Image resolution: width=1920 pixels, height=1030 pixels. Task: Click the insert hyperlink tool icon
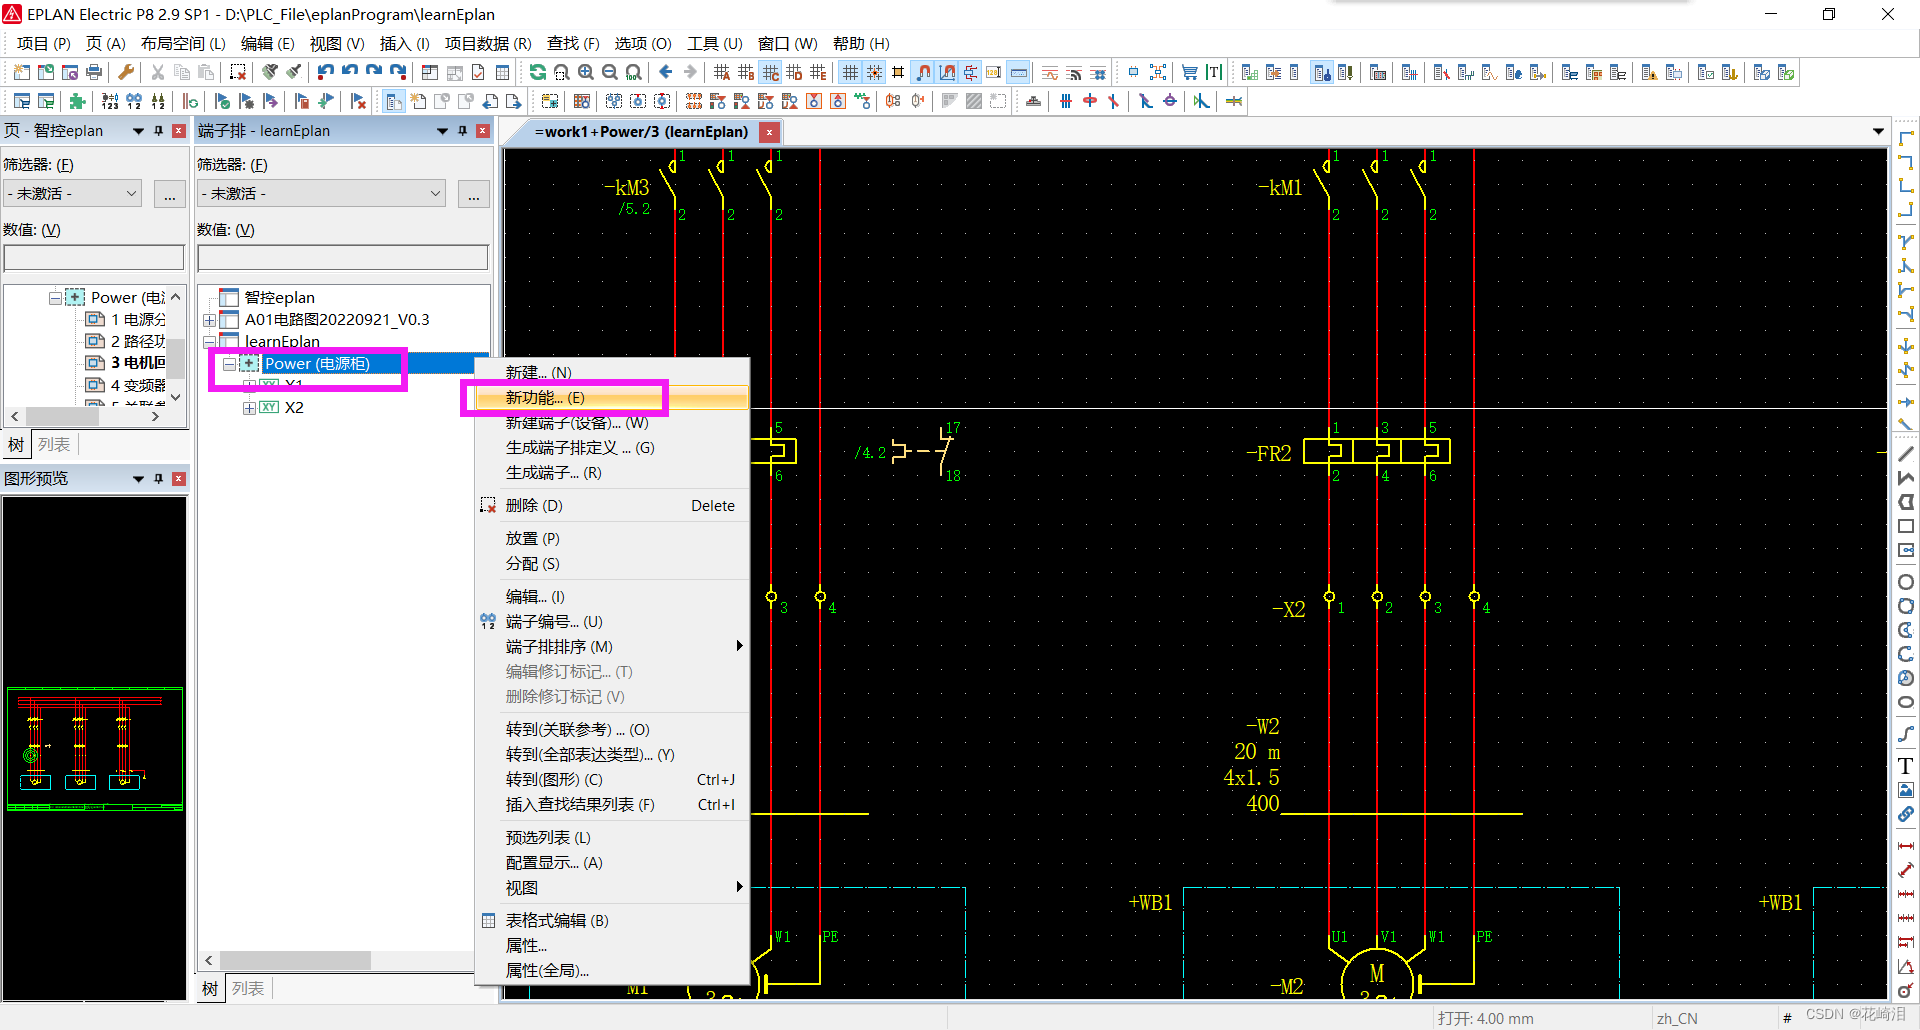tap(1906, 814)
